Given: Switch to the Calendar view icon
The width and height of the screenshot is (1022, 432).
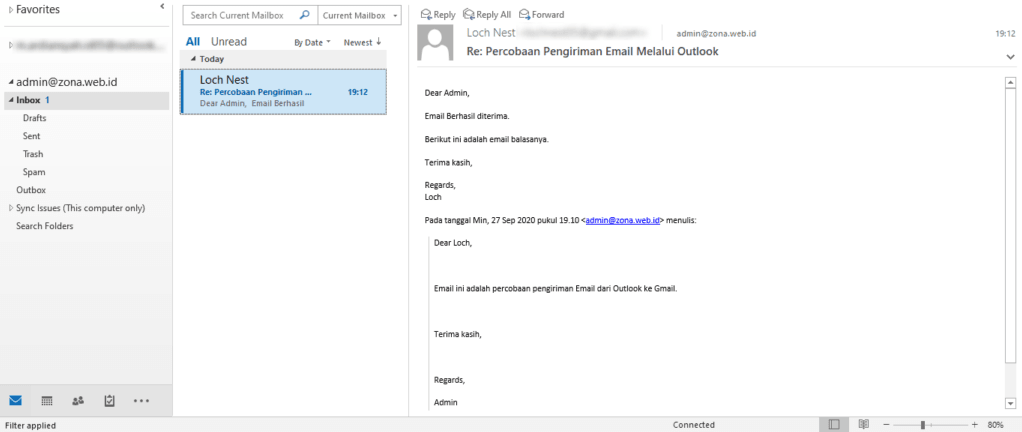Looking at the screenshot, I should pos(47,401).
